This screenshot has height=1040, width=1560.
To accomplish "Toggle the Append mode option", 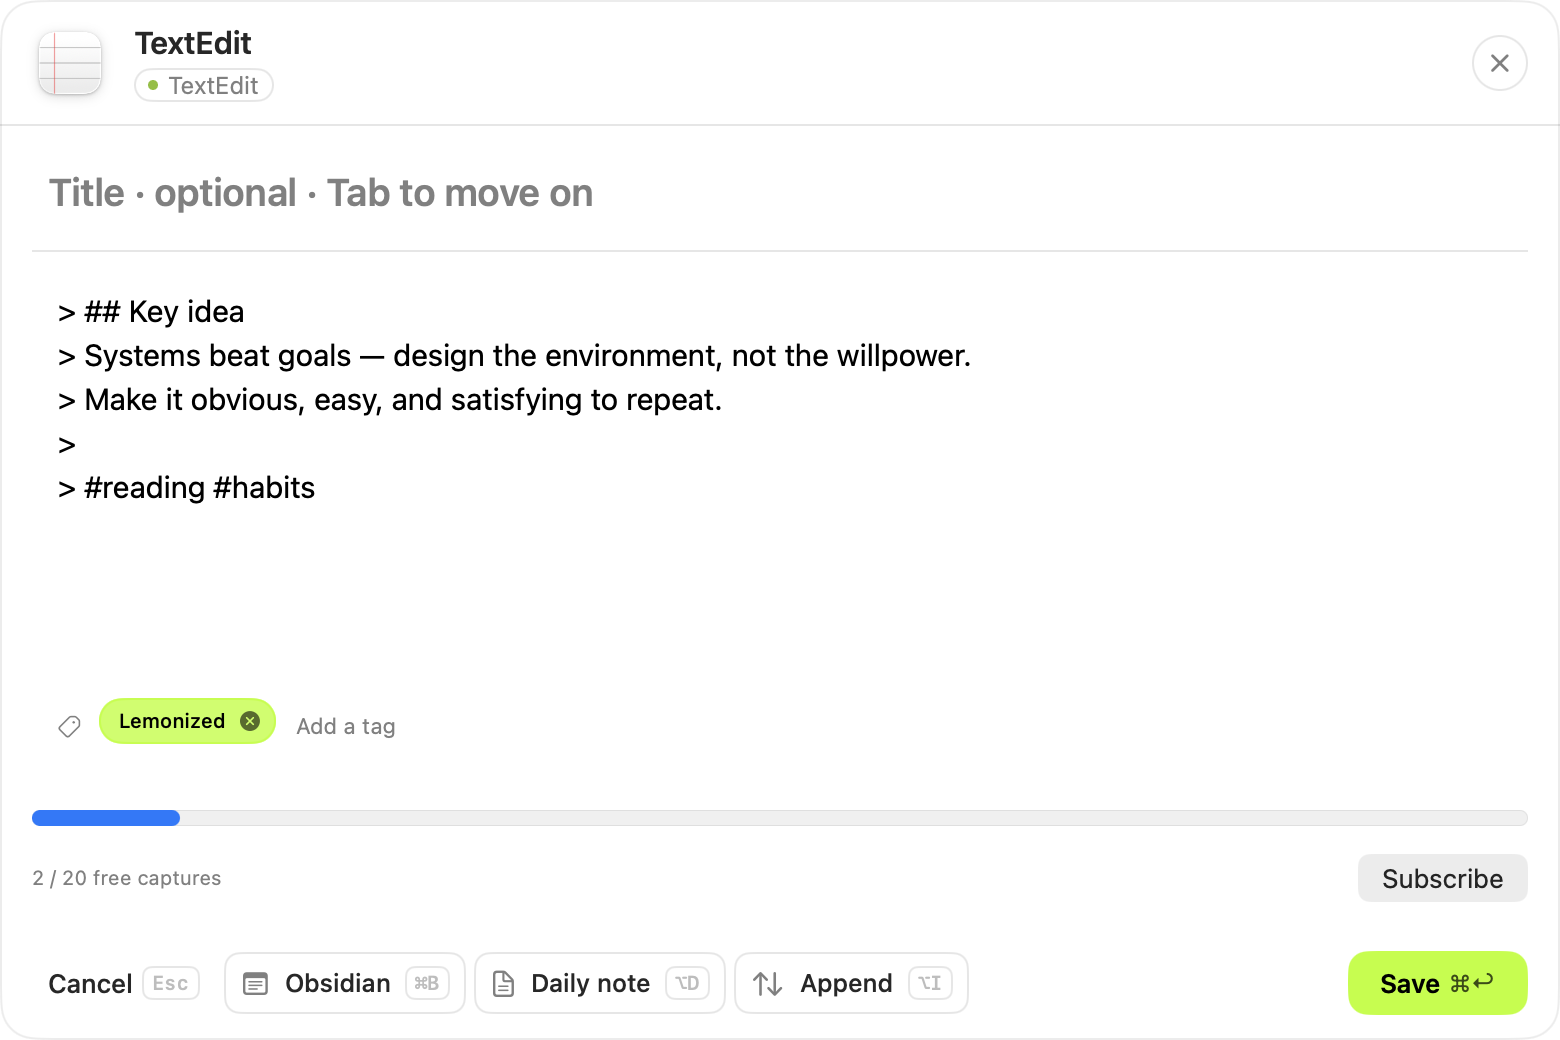I will pos(851,983).
